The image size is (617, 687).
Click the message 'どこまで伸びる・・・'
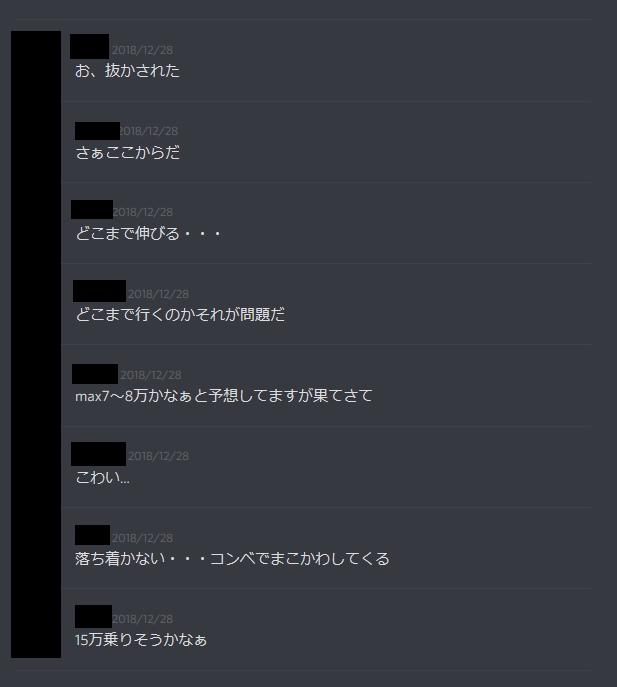tap(148, 234)
